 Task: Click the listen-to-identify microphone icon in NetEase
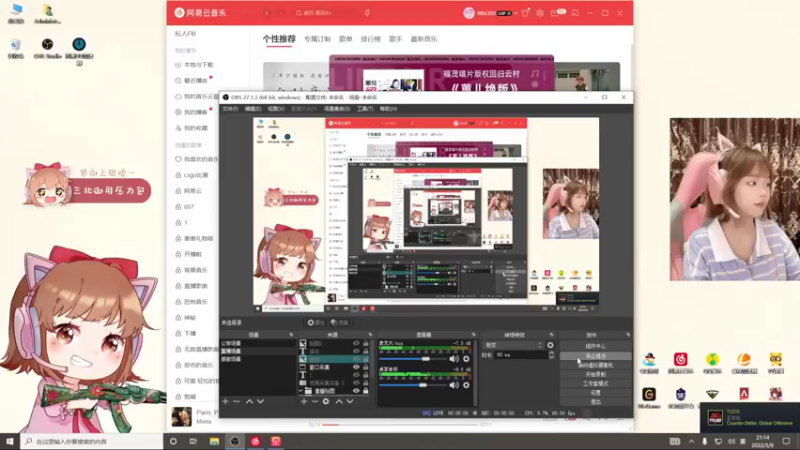pos(367,13)
